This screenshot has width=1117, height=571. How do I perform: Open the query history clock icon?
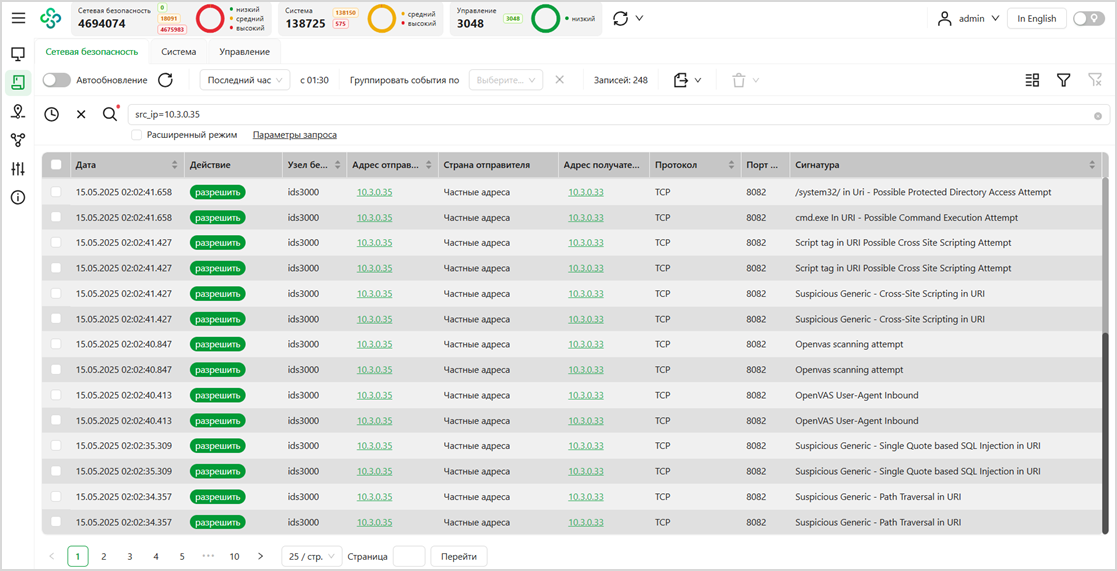point(51,115)
